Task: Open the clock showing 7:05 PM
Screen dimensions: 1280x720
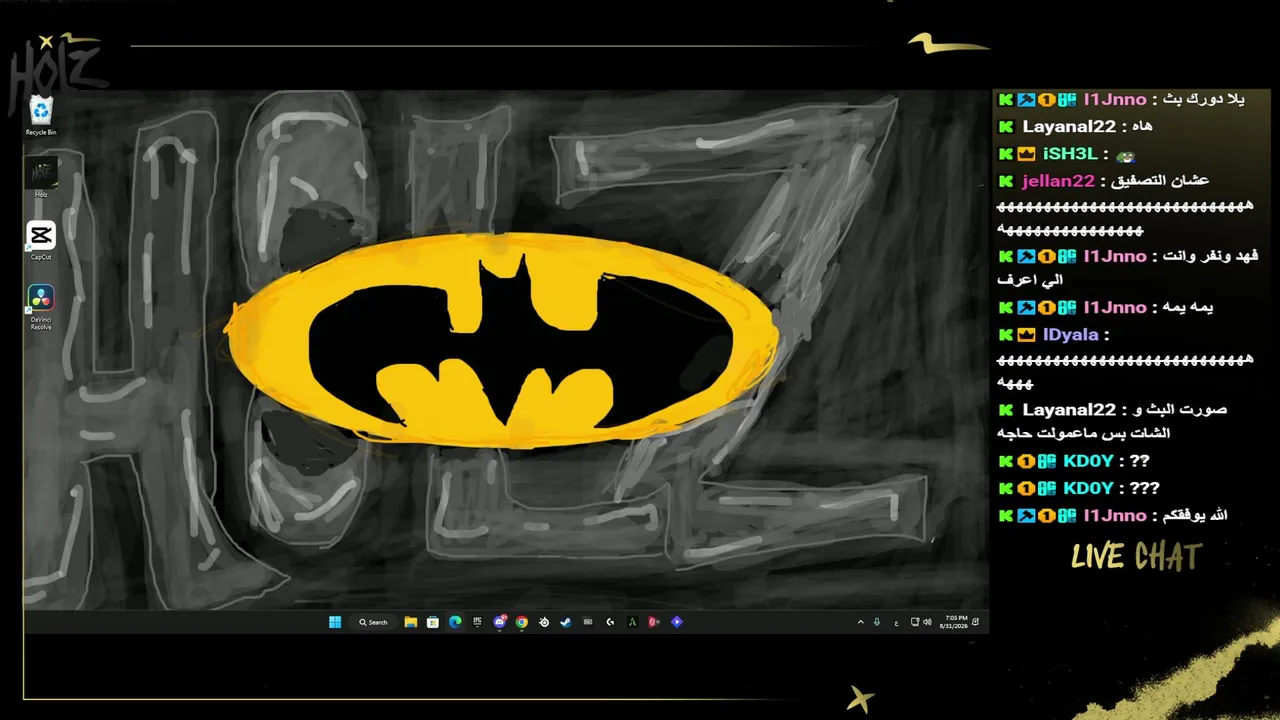Action: 954,622
